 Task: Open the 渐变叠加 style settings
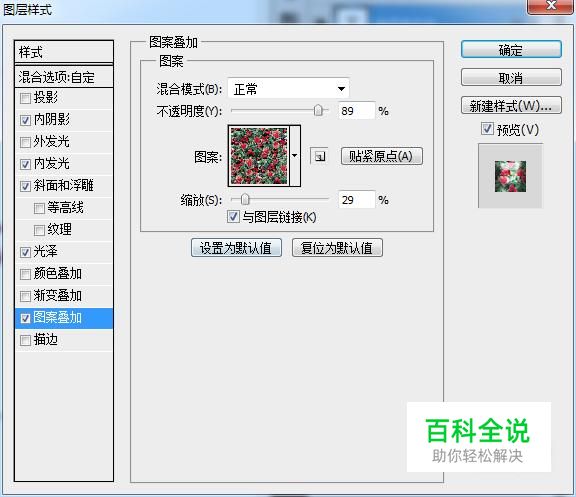58,296
